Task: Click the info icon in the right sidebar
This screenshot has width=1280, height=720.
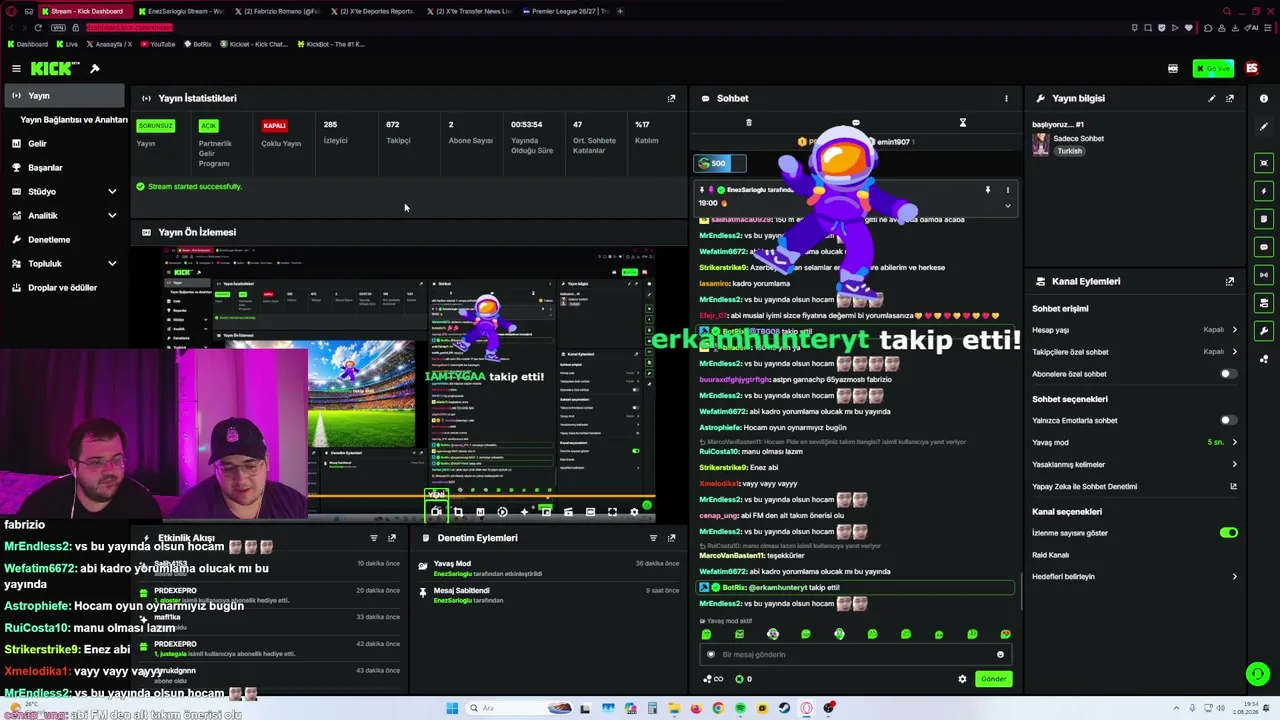Action: tap(1264, 98)
